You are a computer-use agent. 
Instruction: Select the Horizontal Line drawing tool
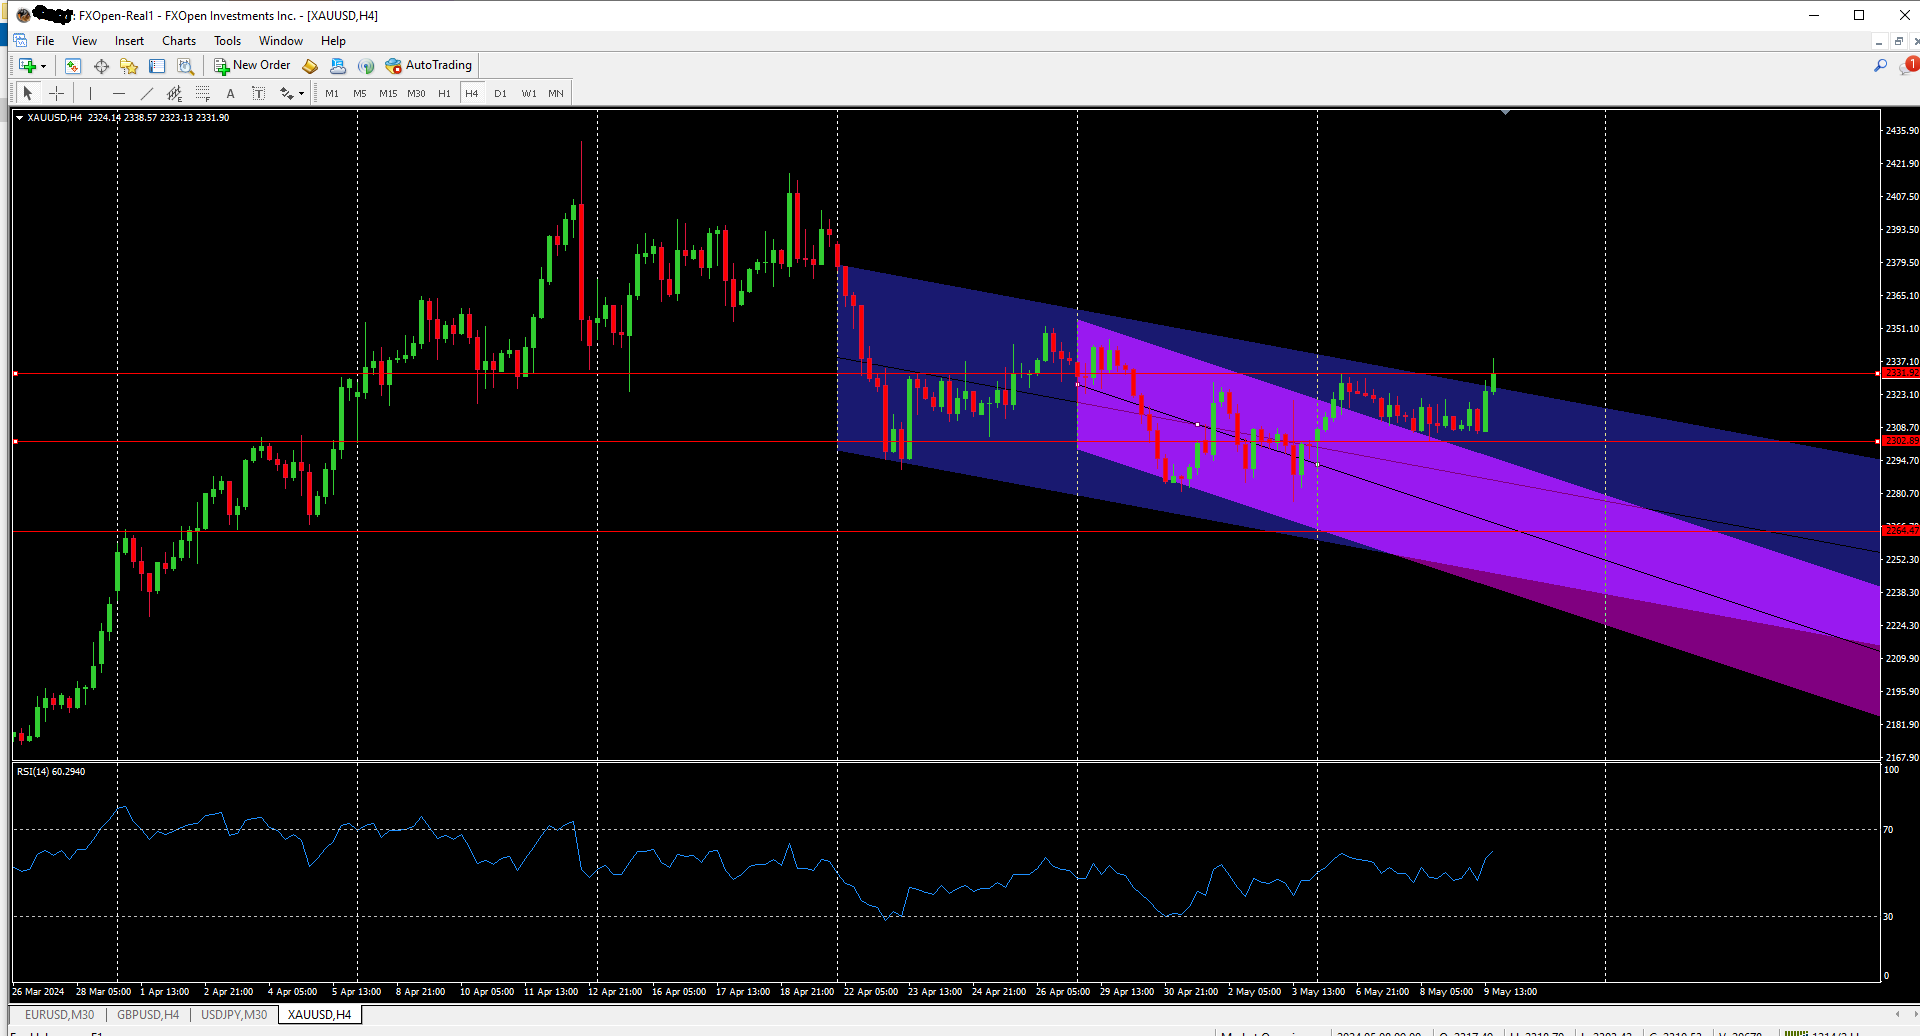pos(119,93)
